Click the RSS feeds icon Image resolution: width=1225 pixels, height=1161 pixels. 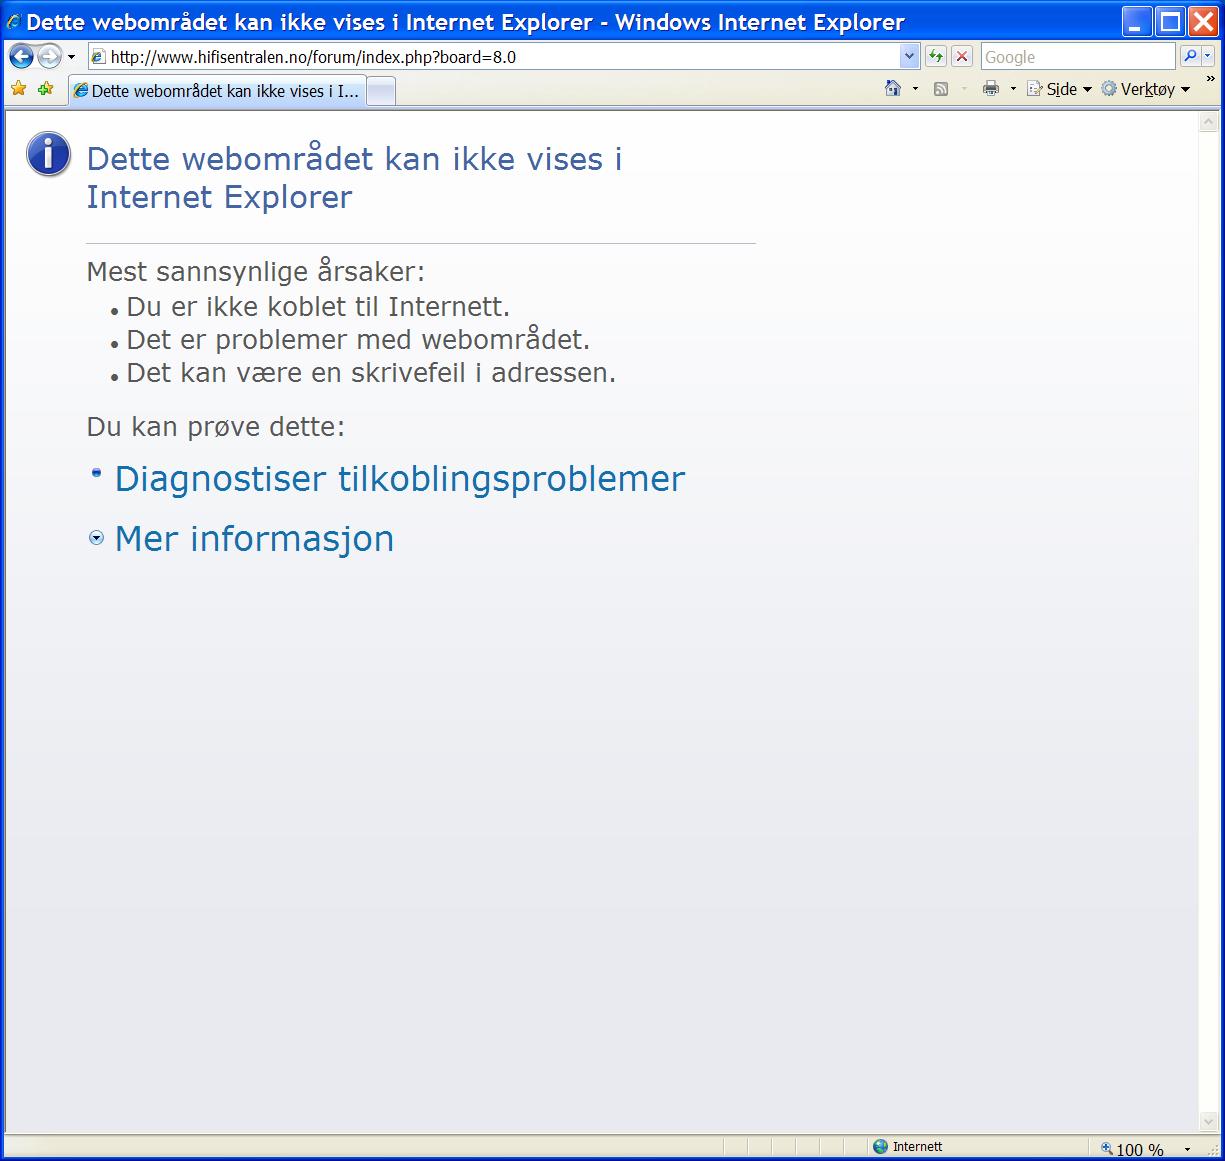[x=941, y=89]
